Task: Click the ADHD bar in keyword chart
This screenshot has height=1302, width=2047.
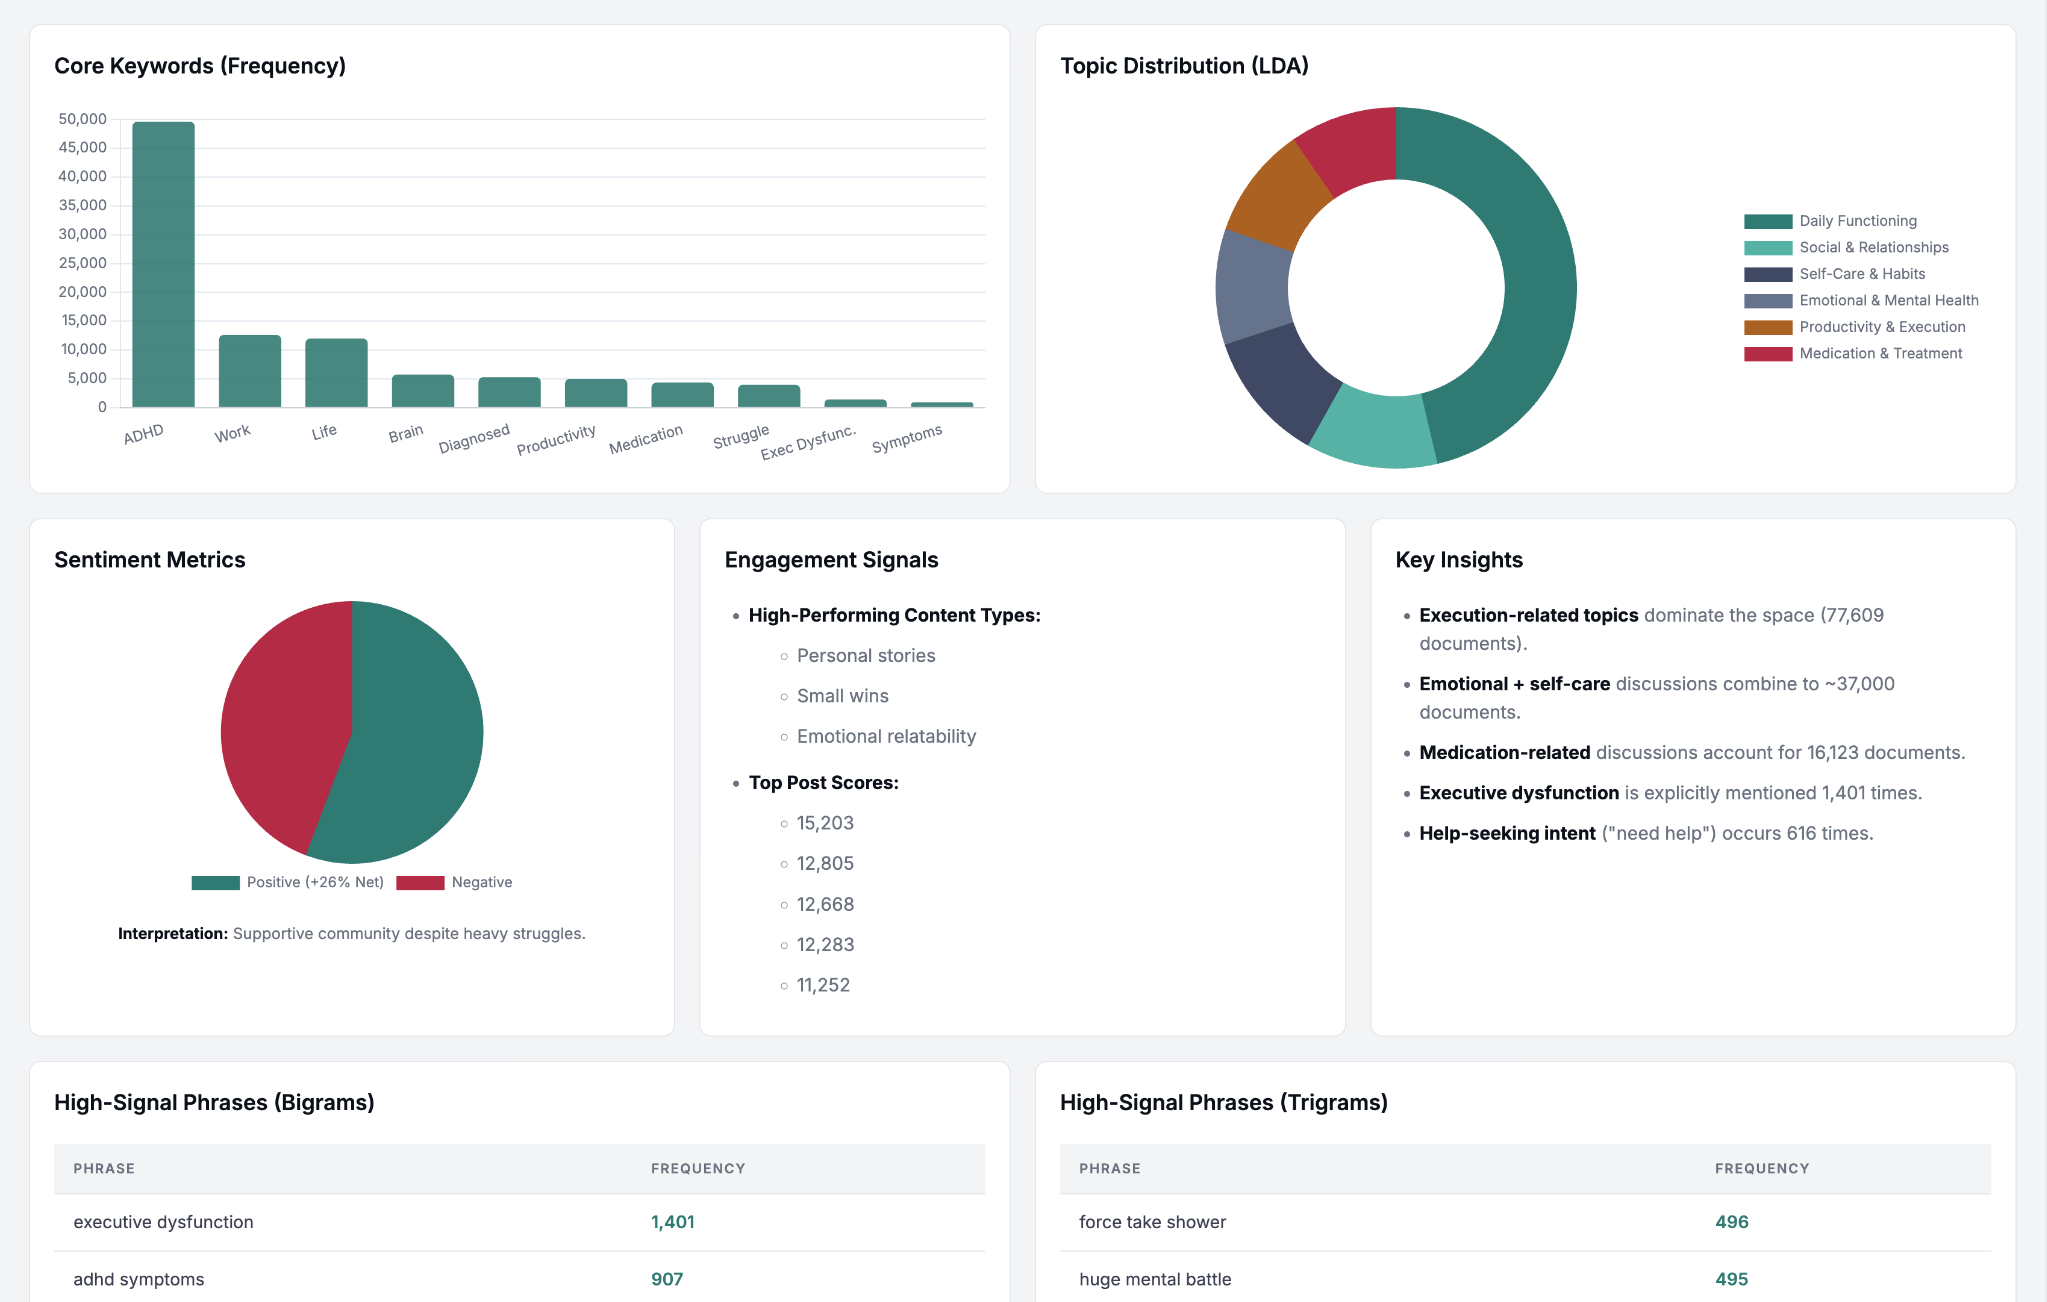Action: pos(163,264)
